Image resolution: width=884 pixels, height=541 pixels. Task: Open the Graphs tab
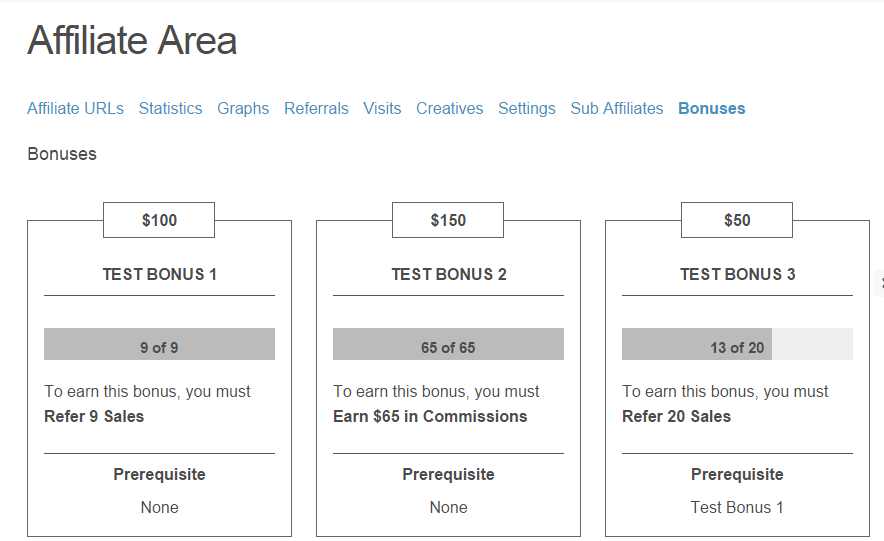point(243,109)
